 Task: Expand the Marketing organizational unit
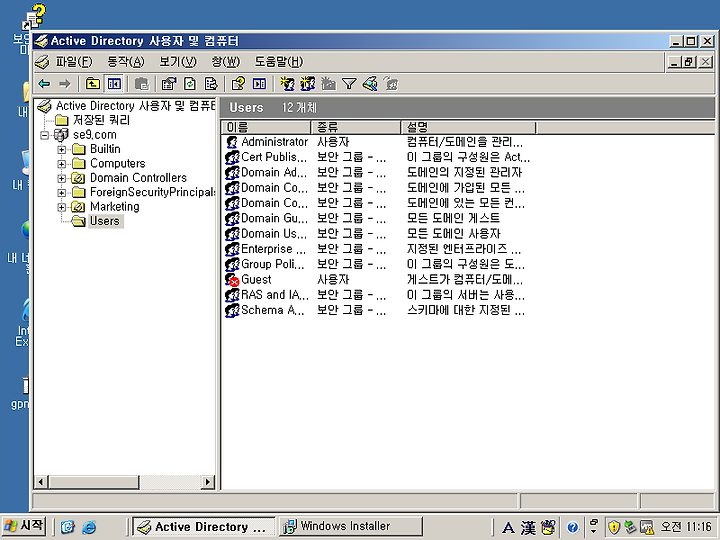click(61, 207)
